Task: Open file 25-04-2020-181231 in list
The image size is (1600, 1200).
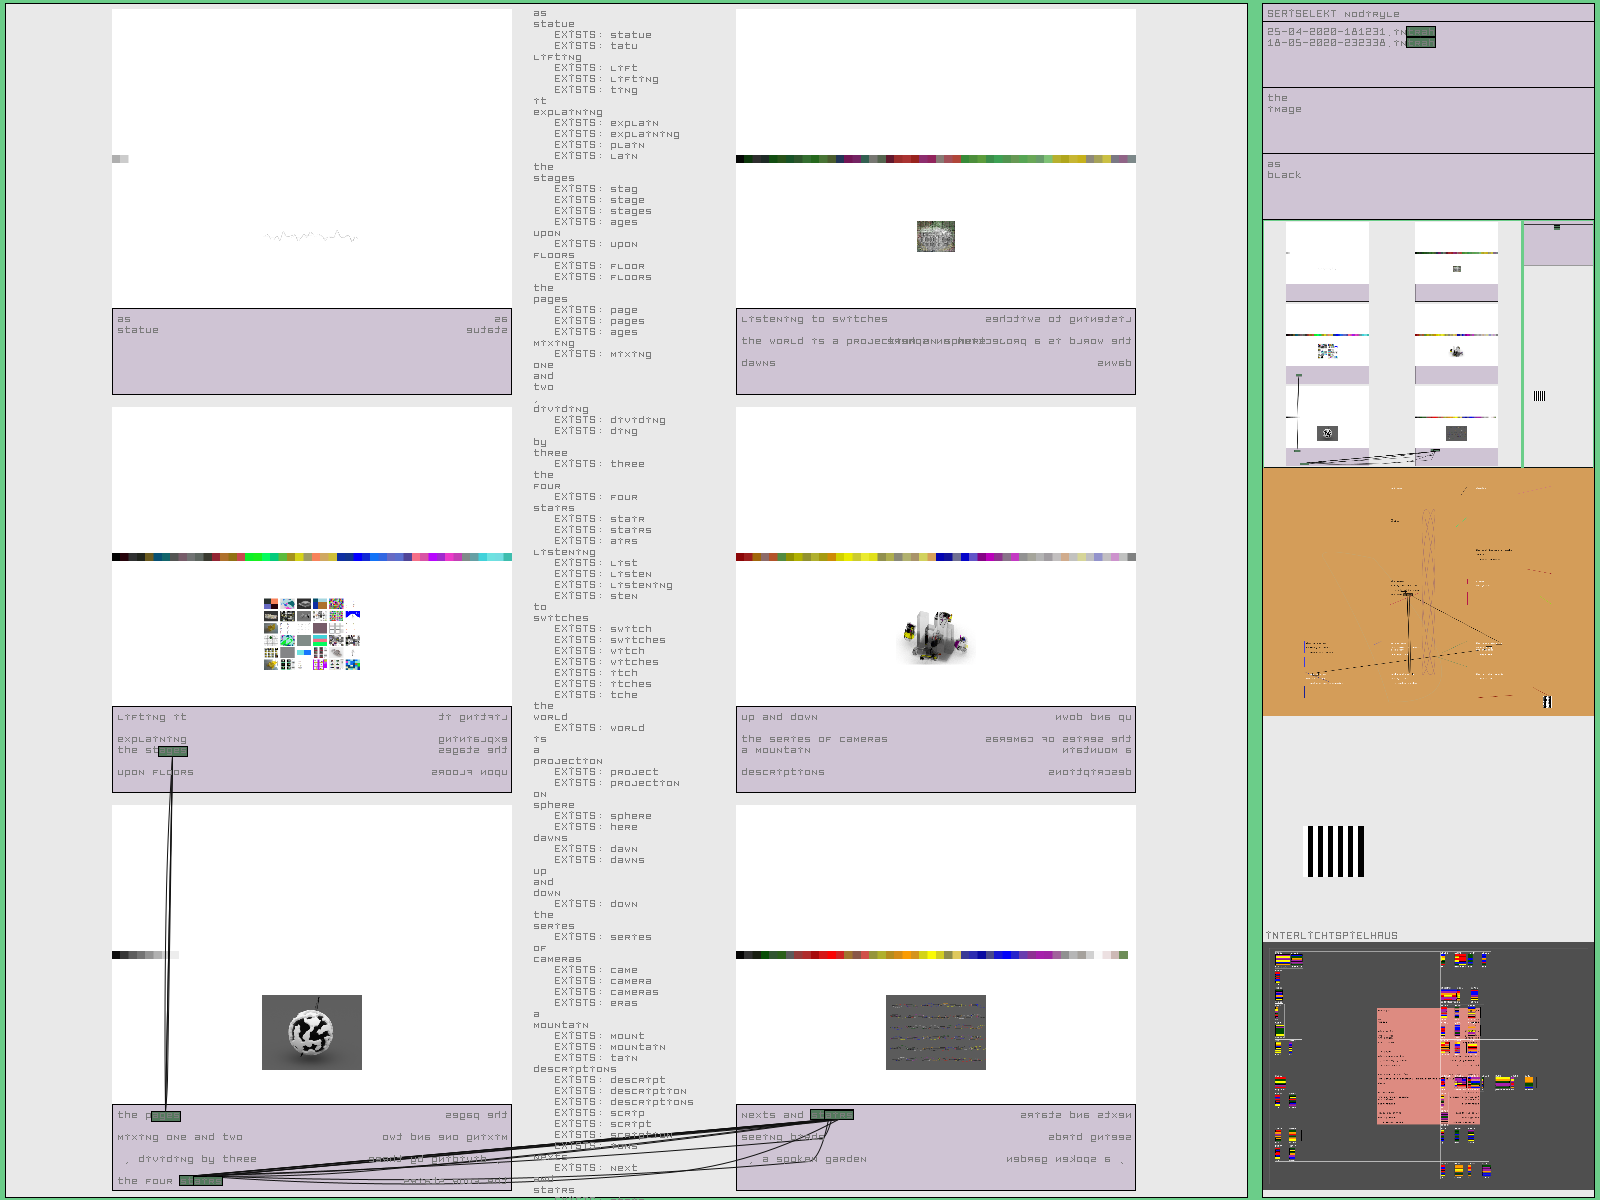Action: [x=1335, y=32]
